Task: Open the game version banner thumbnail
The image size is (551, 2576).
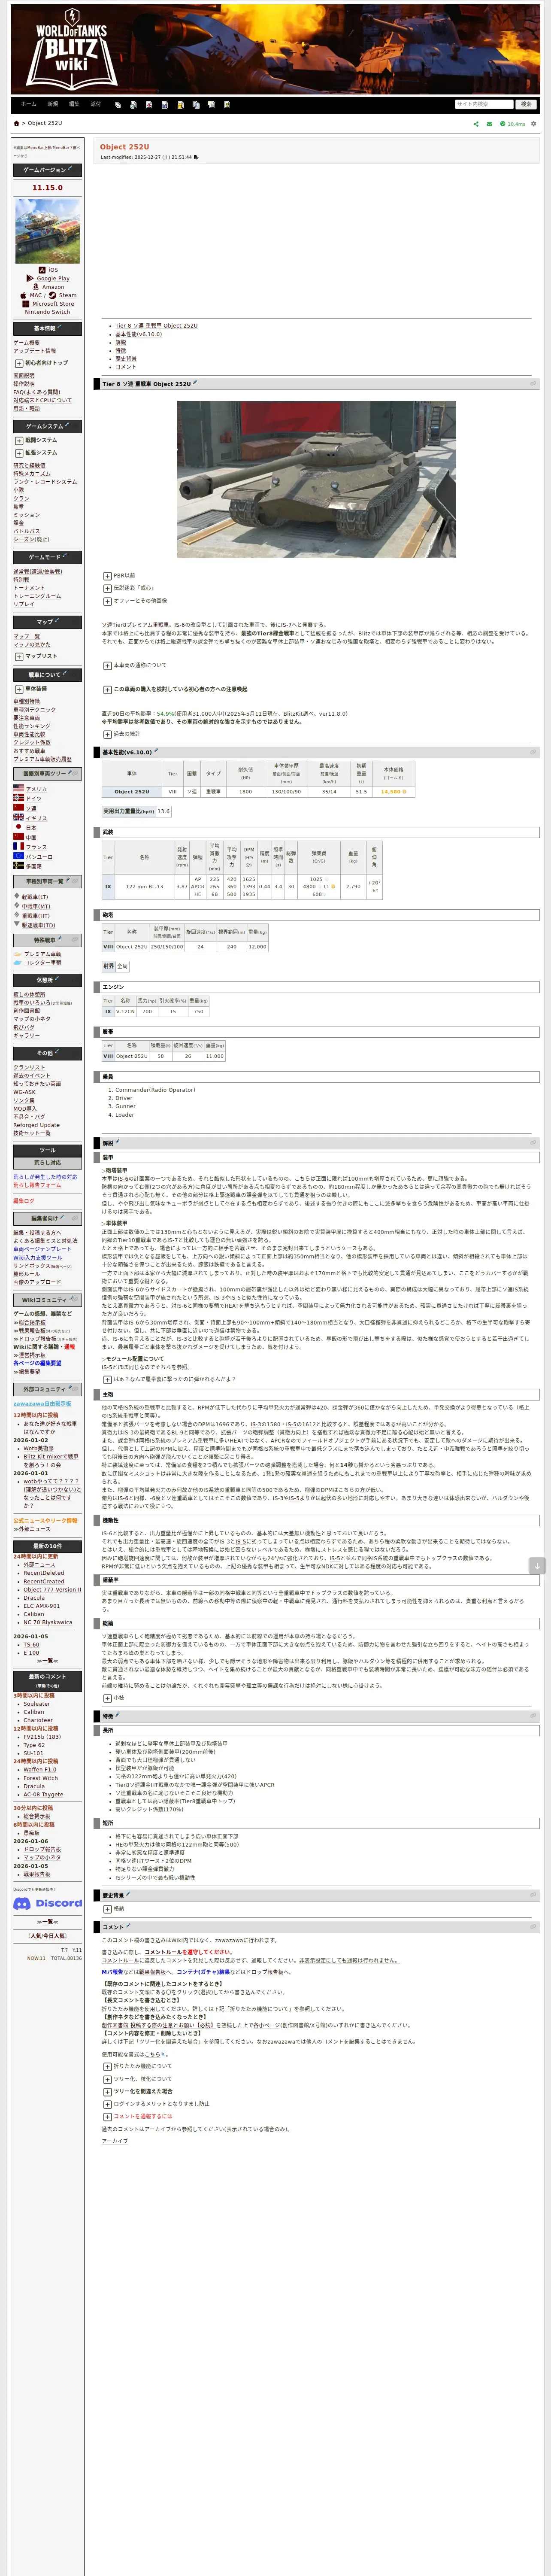Action: (x=47, y=230)
